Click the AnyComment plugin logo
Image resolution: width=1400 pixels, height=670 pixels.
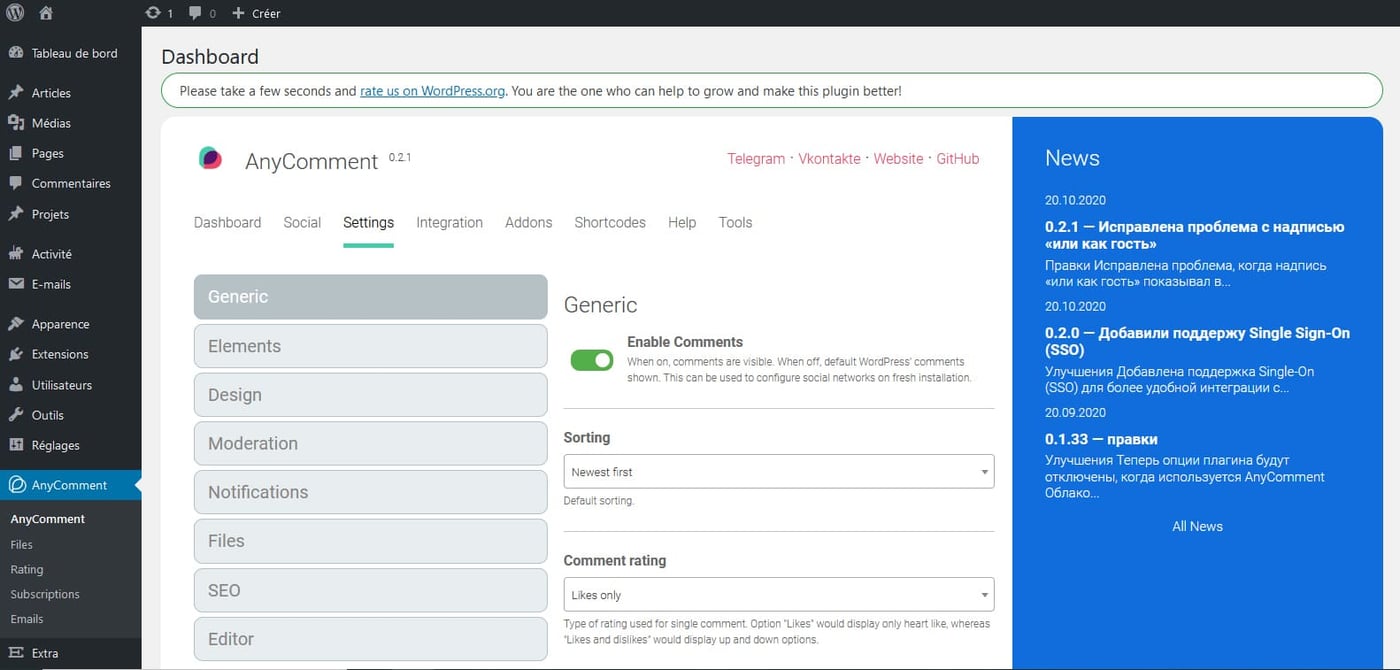point(210,158)
